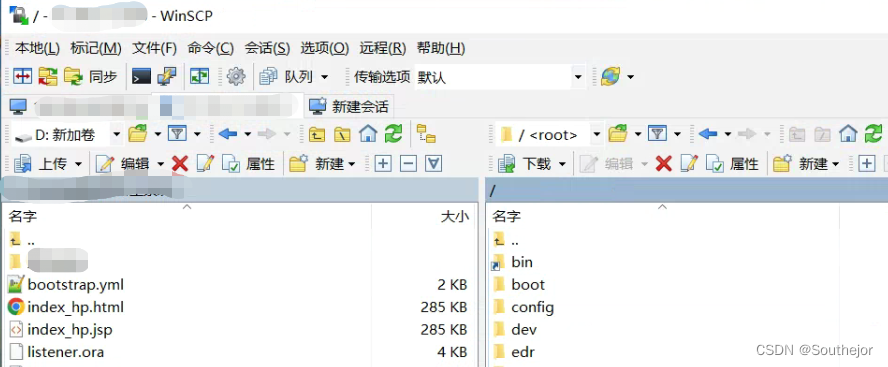The image size is (888, 367).
Task: Click local panel root directory icon
Action: point(342,134)
